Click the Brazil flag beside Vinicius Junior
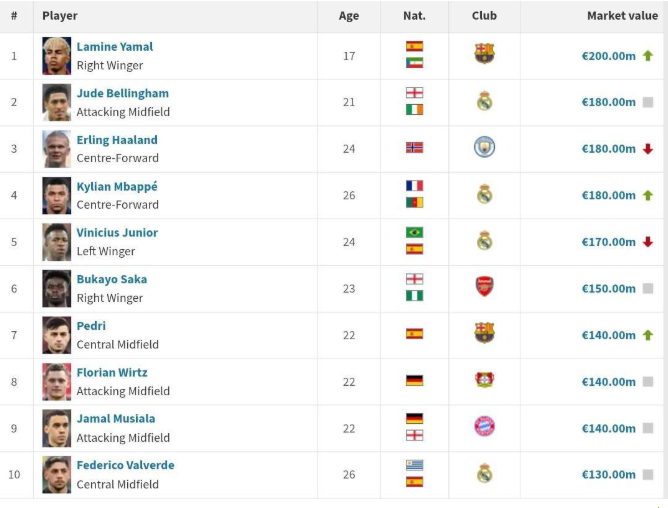Screen dimensions: 668x508 (x=414, y=233)
